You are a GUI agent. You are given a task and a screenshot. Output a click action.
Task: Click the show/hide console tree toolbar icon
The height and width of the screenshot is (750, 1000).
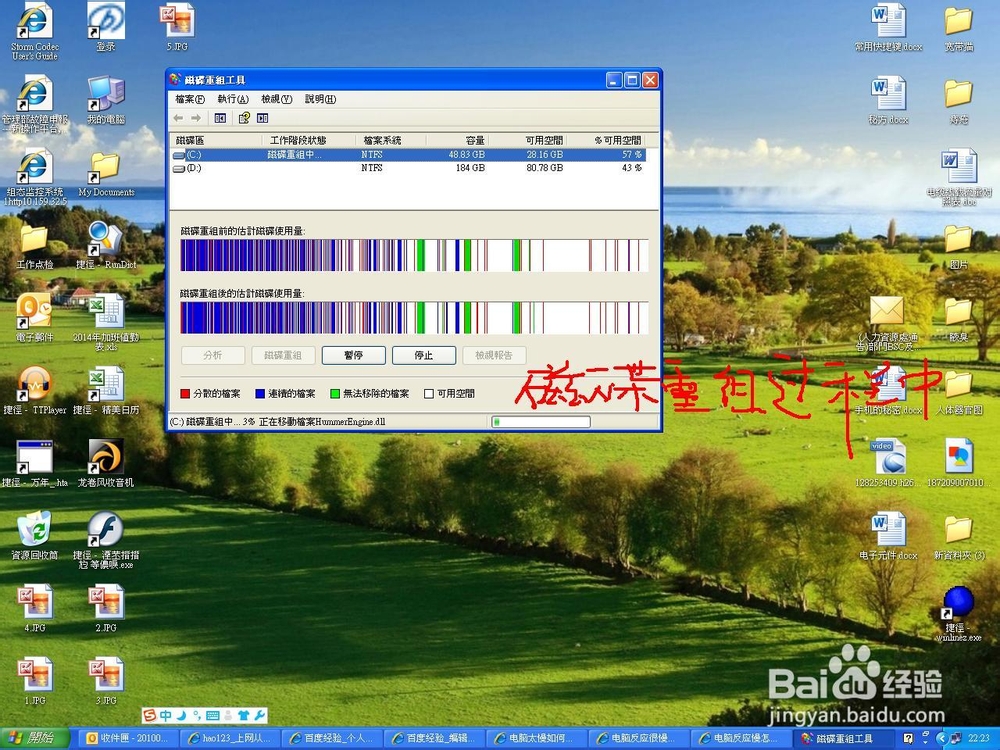220,119
